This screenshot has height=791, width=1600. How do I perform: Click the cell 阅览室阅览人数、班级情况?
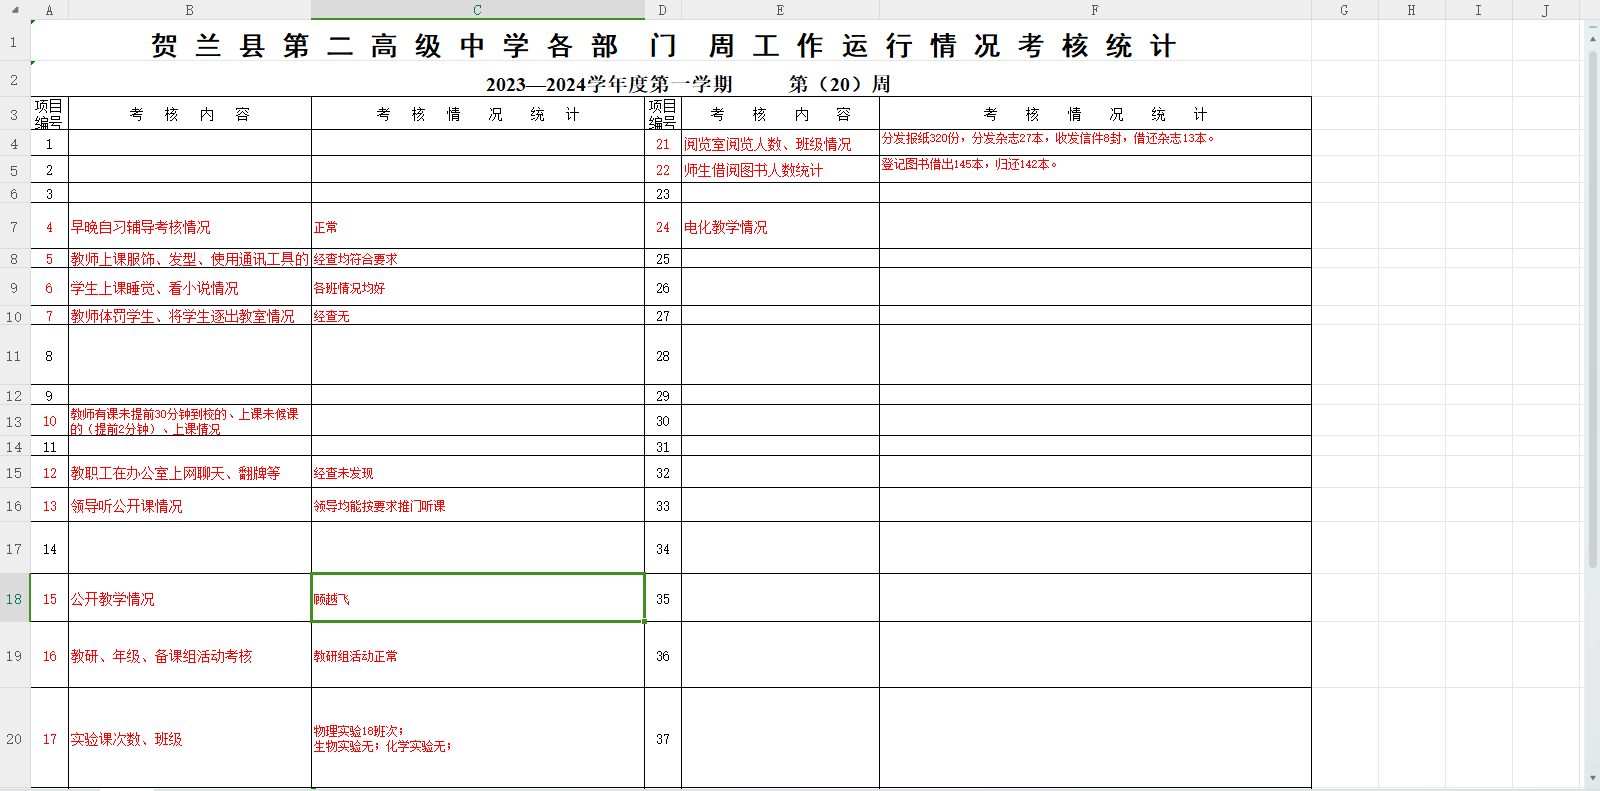(779, 144)
